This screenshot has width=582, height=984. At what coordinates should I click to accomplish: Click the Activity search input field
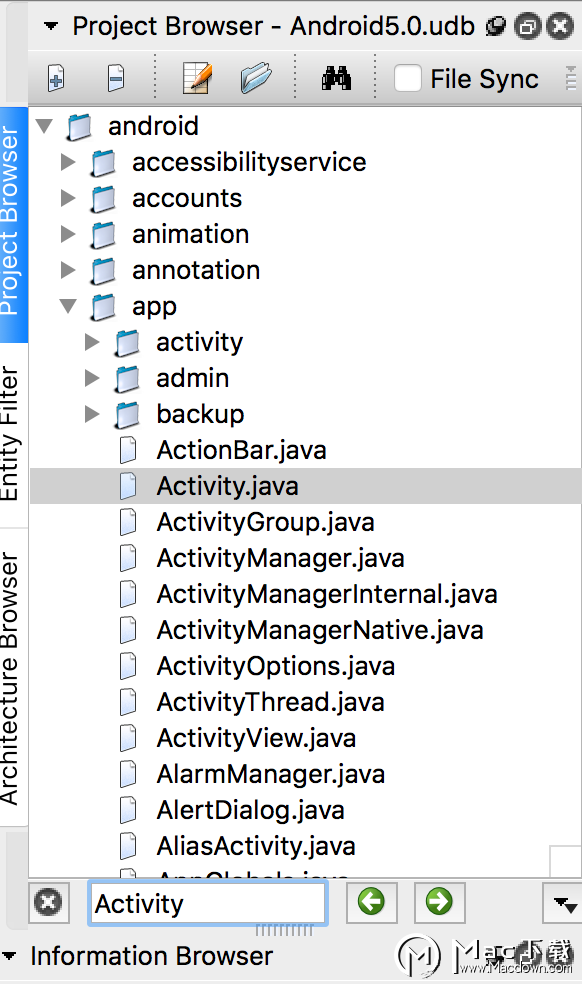pos(208,904)
